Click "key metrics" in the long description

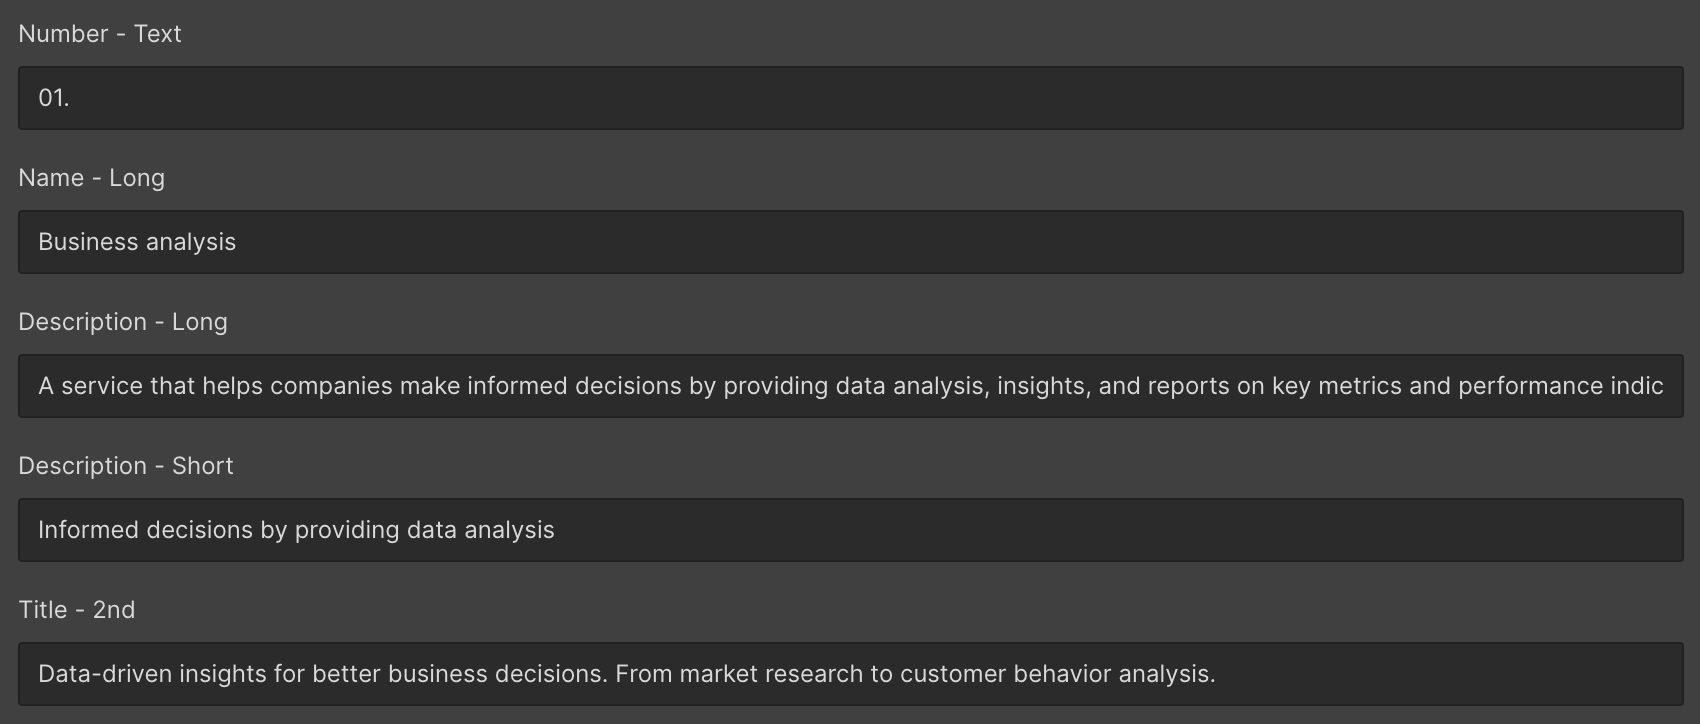coord(1336,386)
